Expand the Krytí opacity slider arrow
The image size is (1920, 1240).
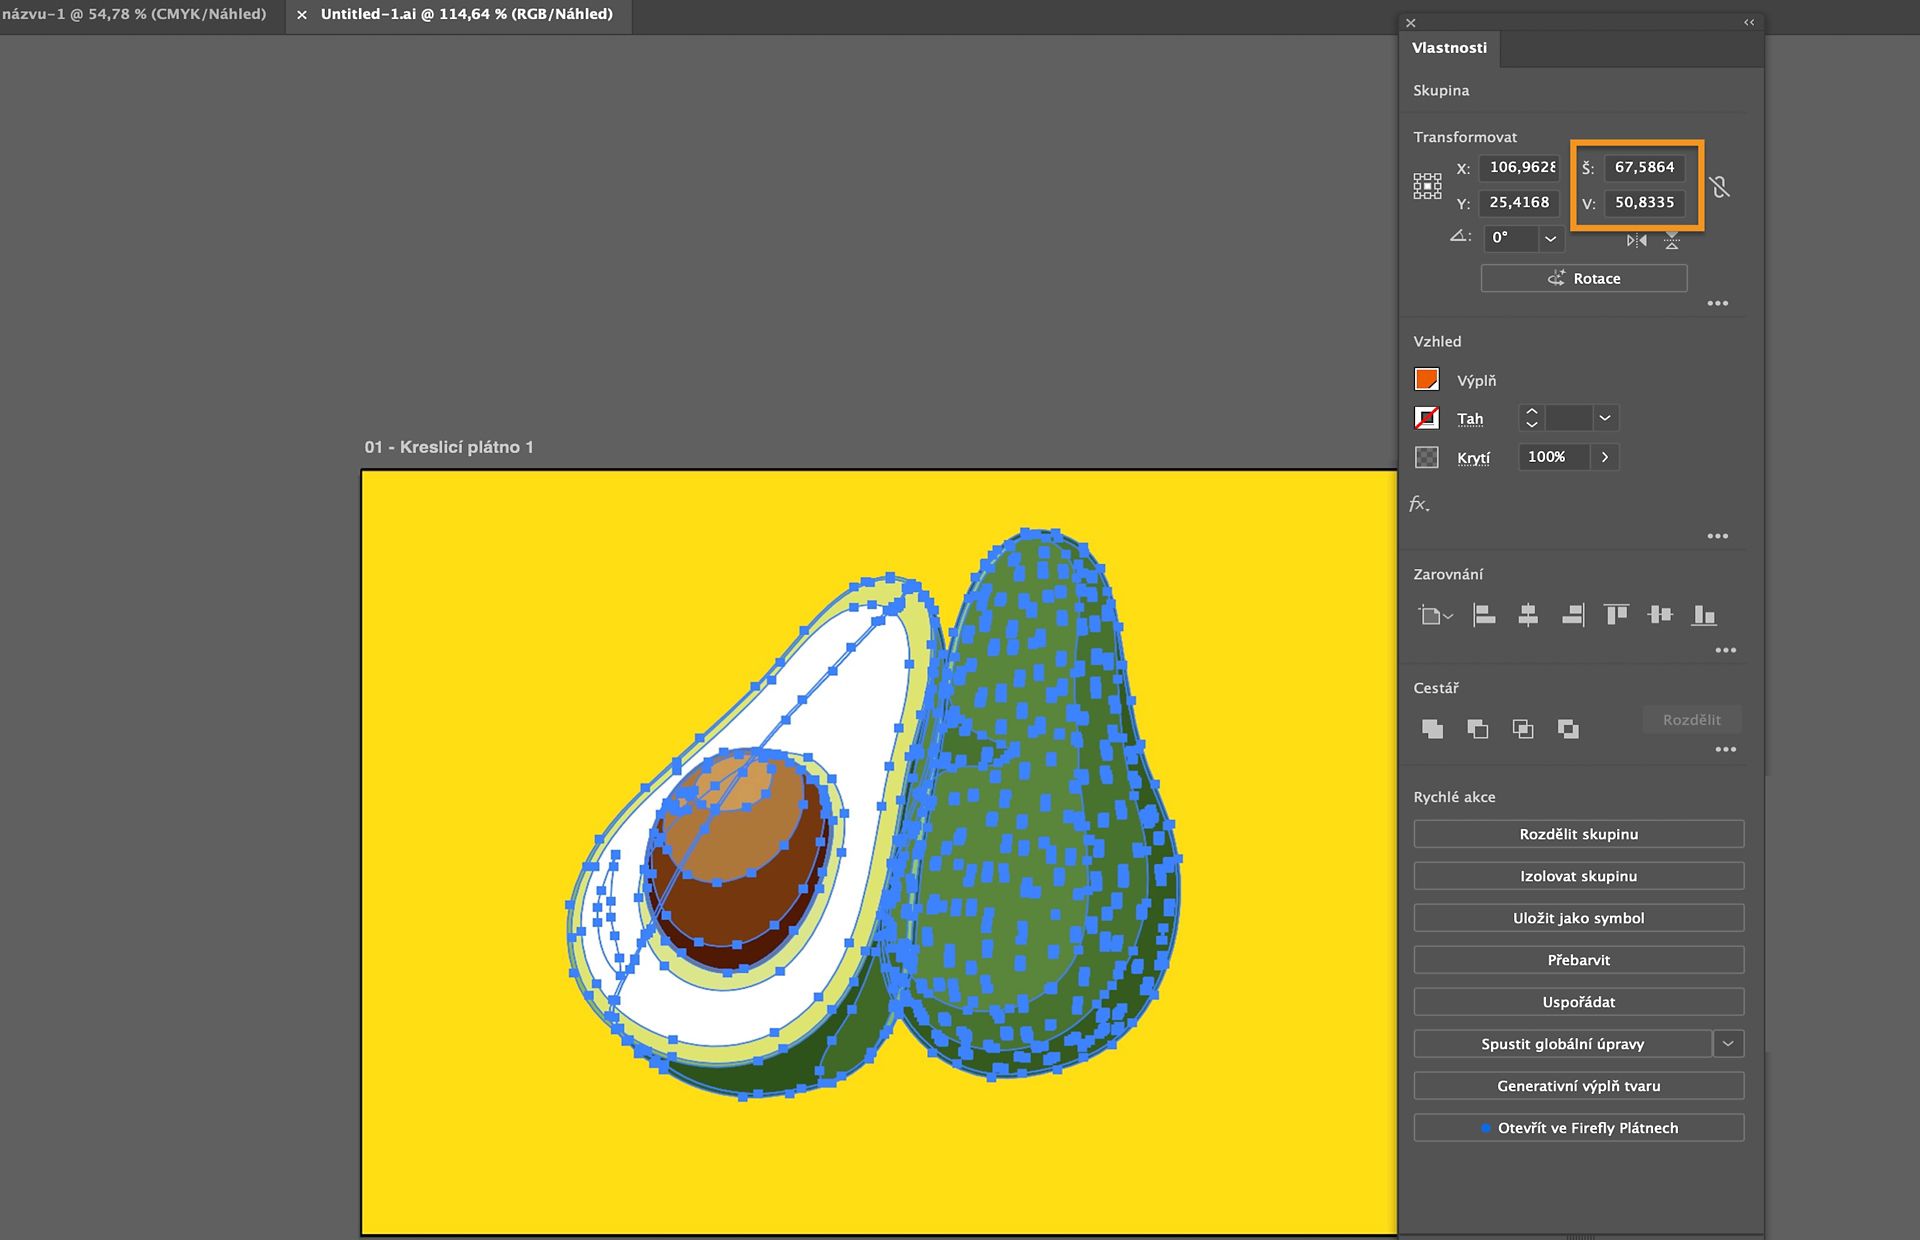point(1605,457)
